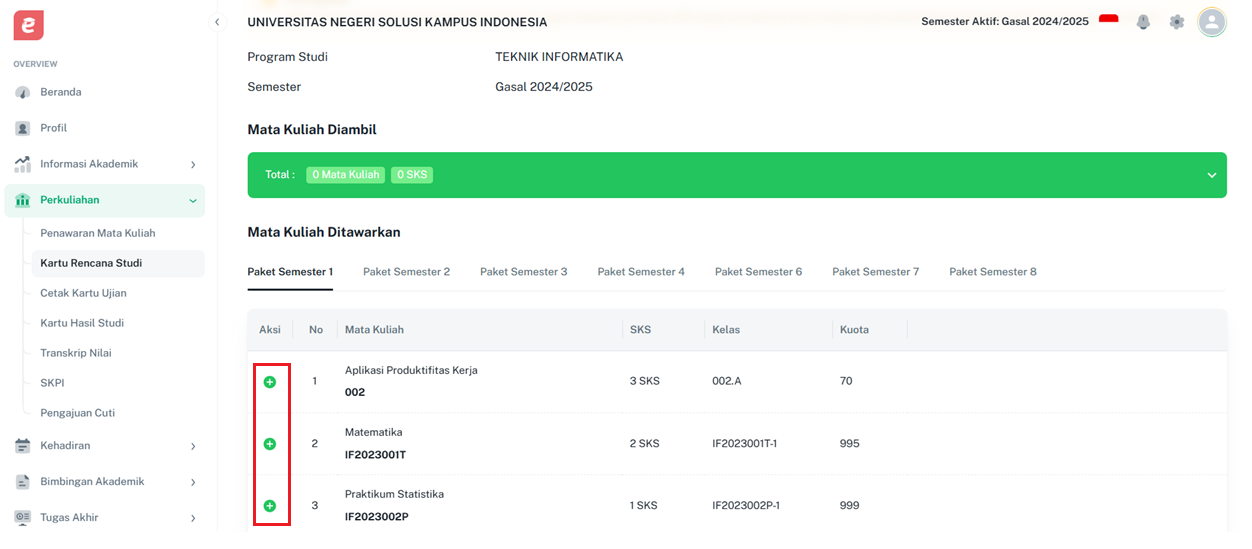Screen dimensions: 1252x549
Task: Open Pengajuan Cuti page
Action: coord(78,413)
